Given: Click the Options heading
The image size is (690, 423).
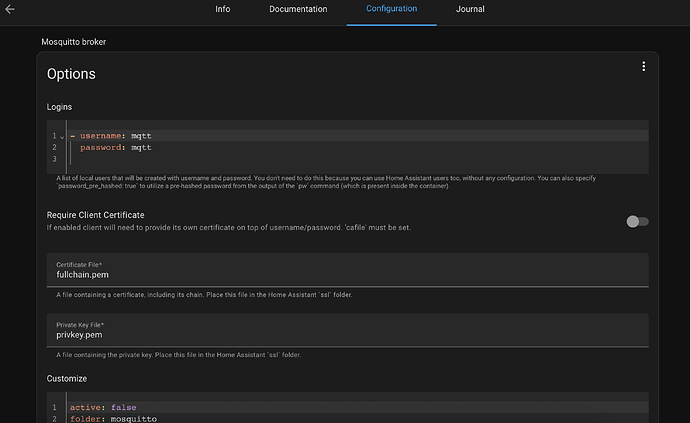Looking at the screenshot, I should click(x=71, y=74).
